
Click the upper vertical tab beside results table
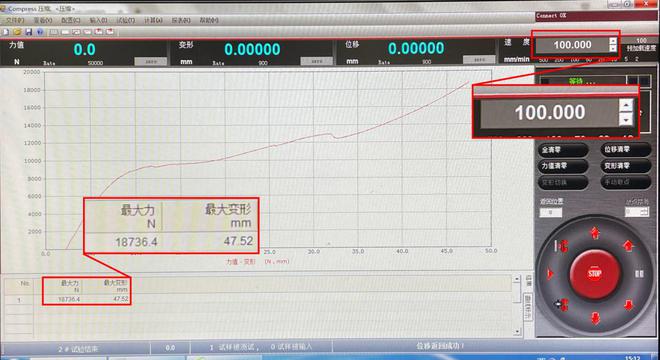coord(529,281)
